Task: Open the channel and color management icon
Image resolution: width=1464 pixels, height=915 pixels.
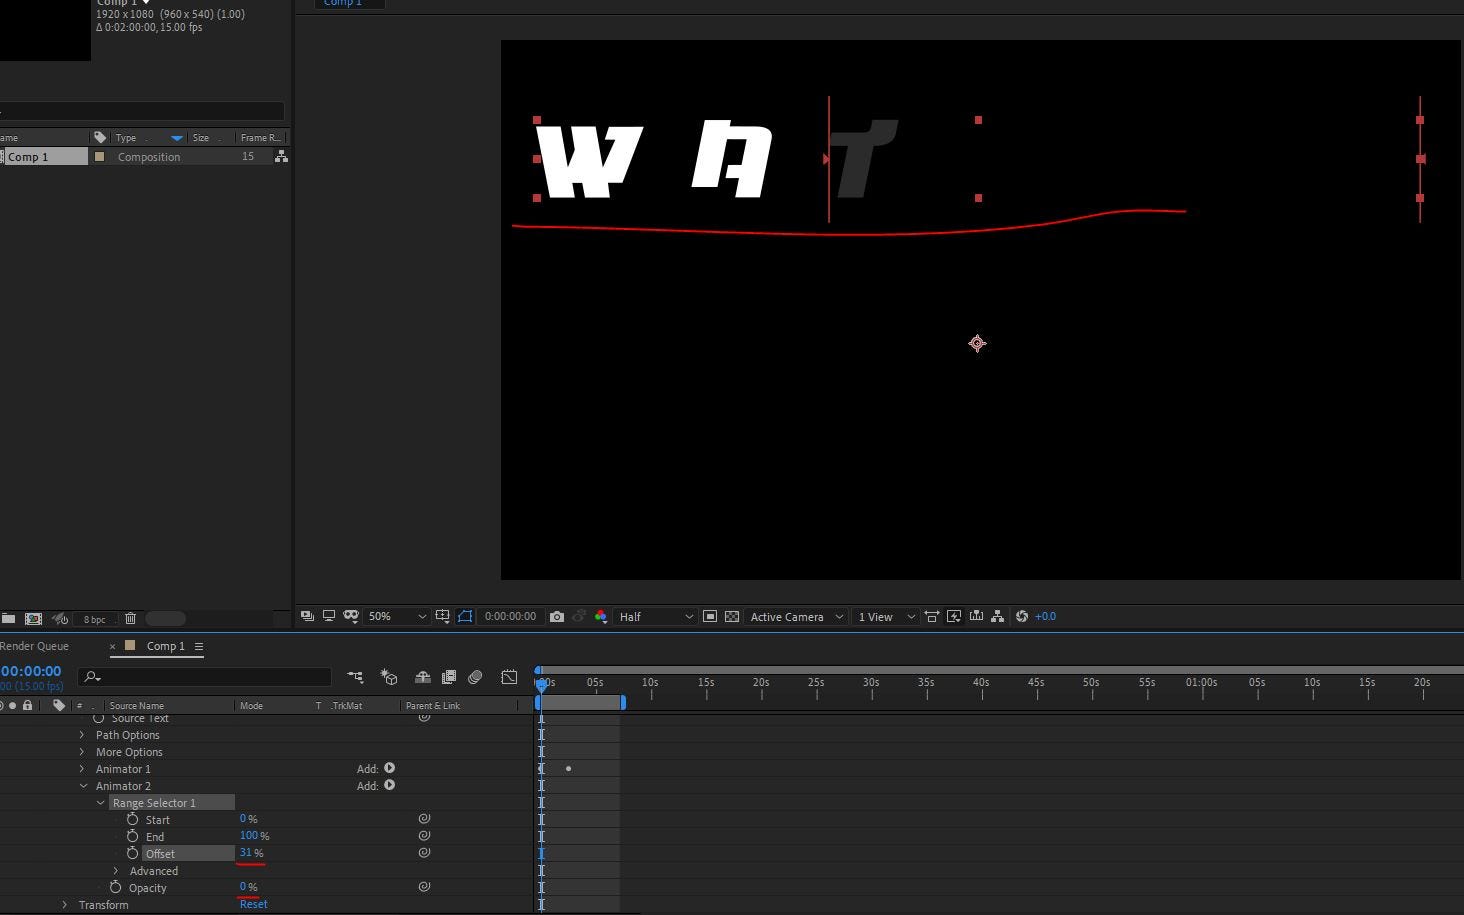Action: (x=600, y=616)
